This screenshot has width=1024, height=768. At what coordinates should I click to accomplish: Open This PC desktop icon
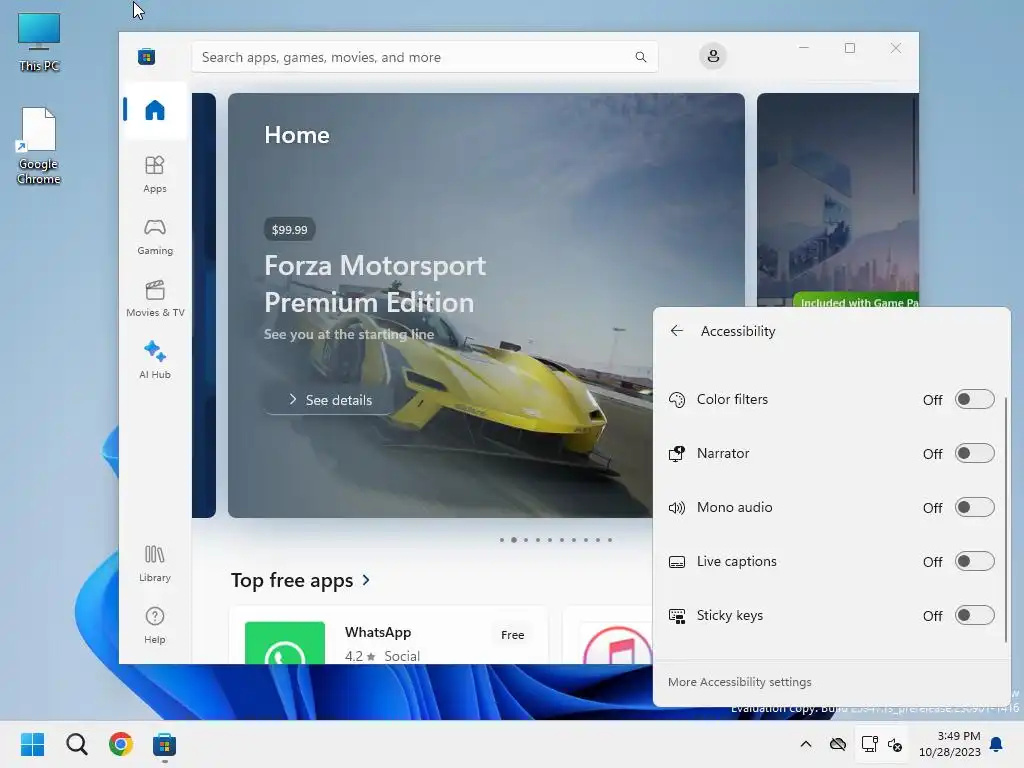39,42
